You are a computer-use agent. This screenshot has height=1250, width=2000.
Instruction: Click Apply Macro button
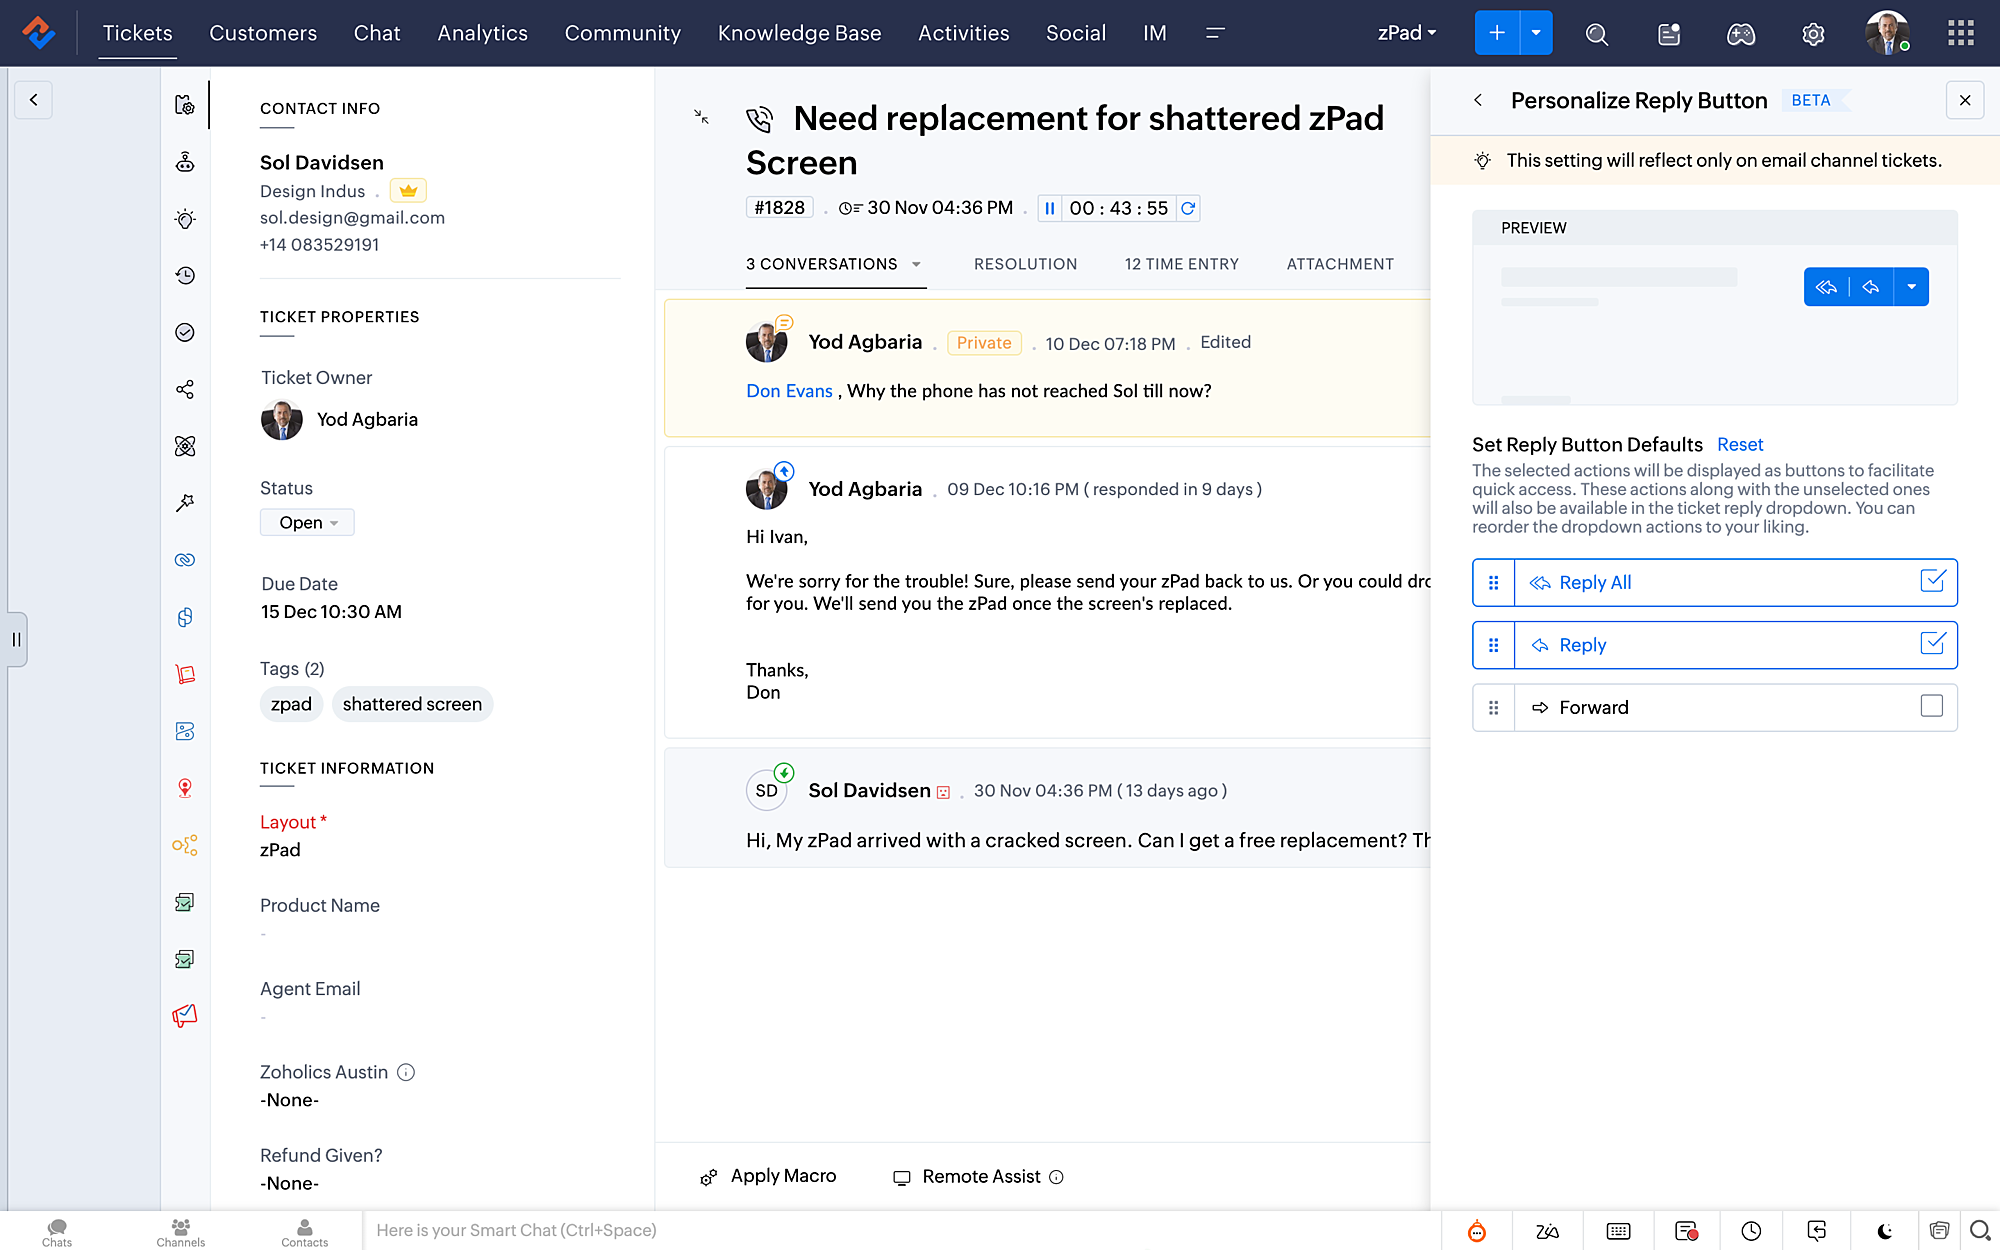(768, 1176)
